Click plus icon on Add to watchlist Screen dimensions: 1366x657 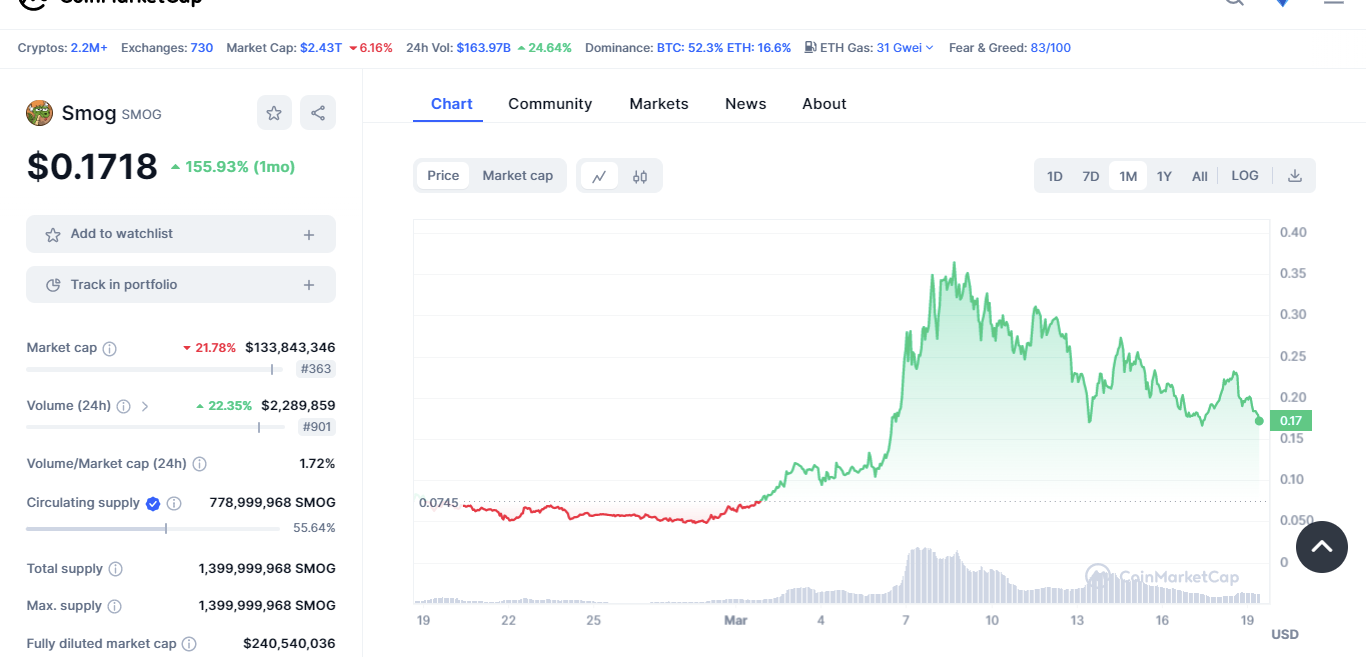point(309,235)
